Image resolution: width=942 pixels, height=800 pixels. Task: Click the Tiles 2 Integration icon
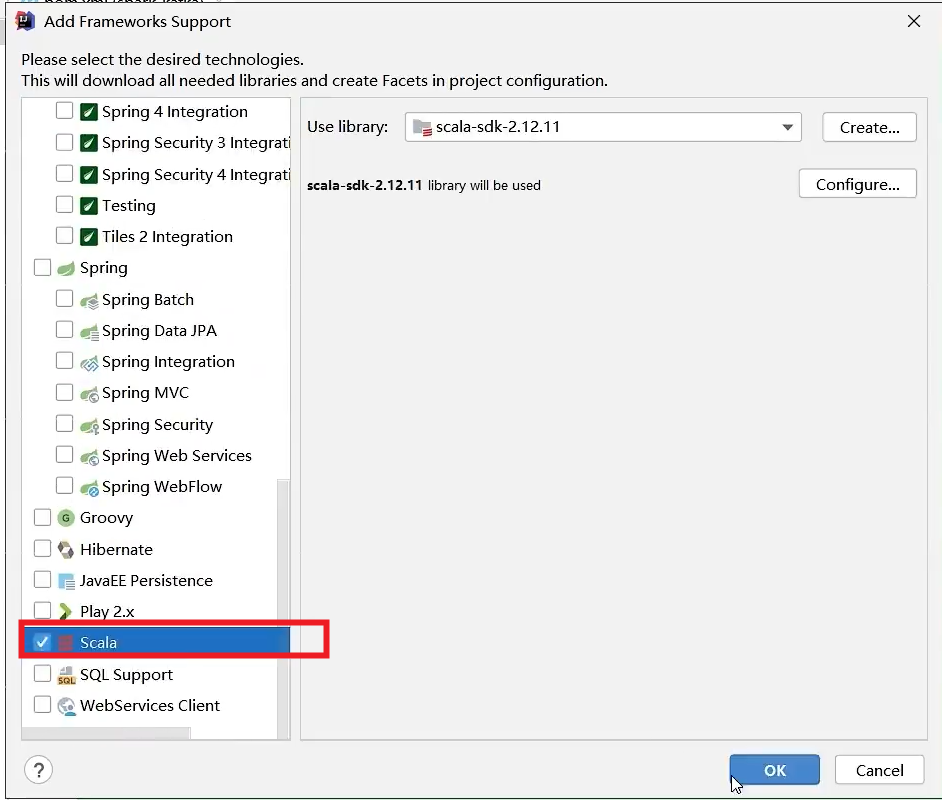[x=89, y=237]
